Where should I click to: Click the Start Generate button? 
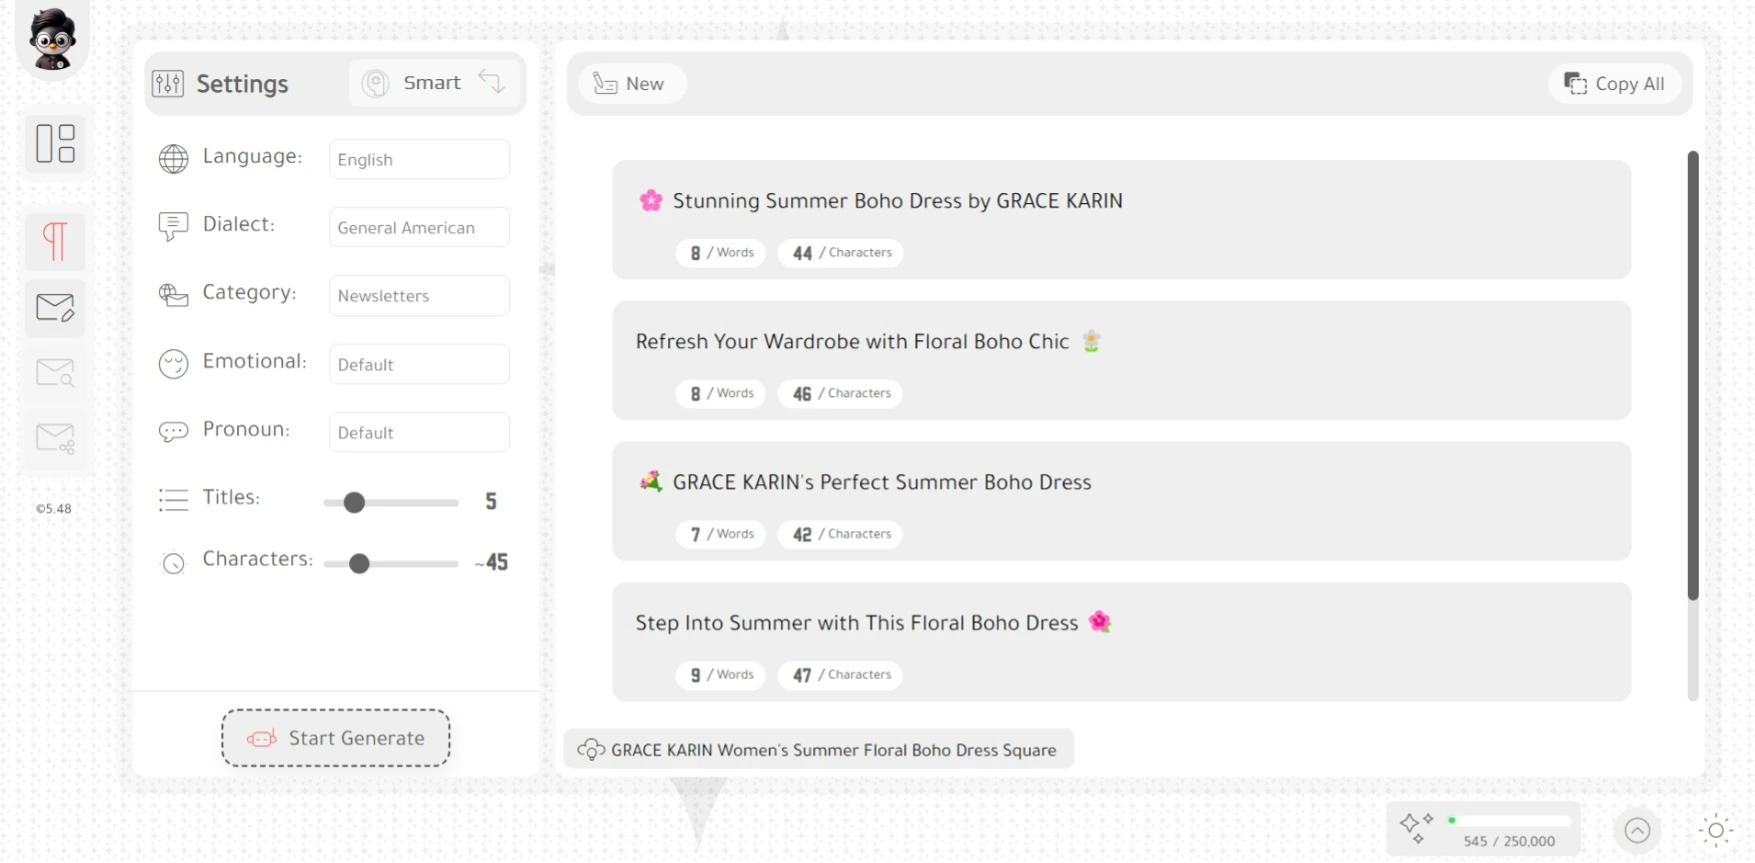click(x=336, y=738)
